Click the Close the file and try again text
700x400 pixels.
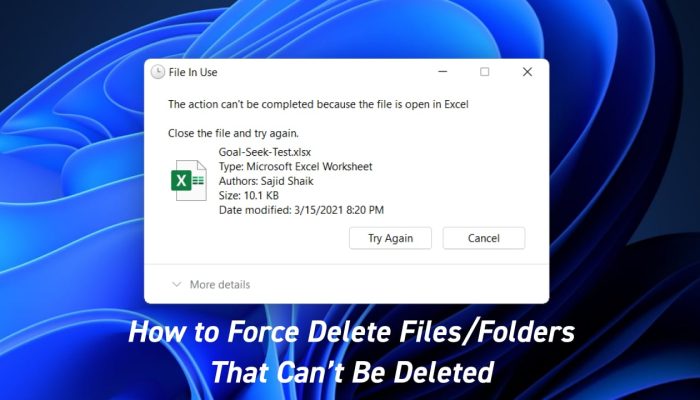pyautogui.click(x=233, y=133)
